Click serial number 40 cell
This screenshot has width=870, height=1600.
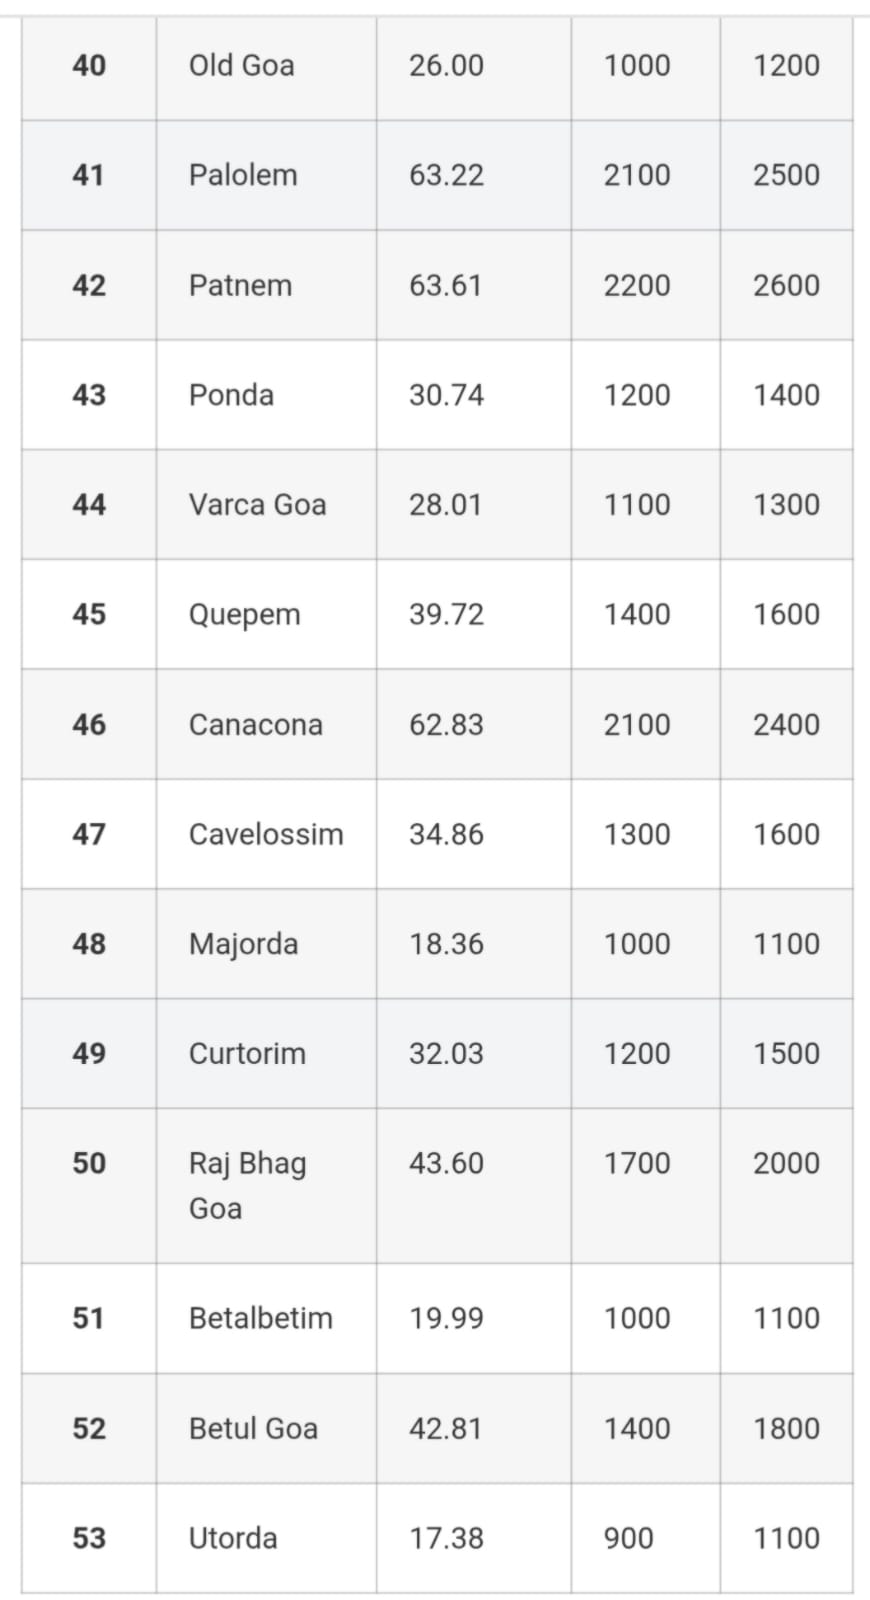[x=89, y=66]
